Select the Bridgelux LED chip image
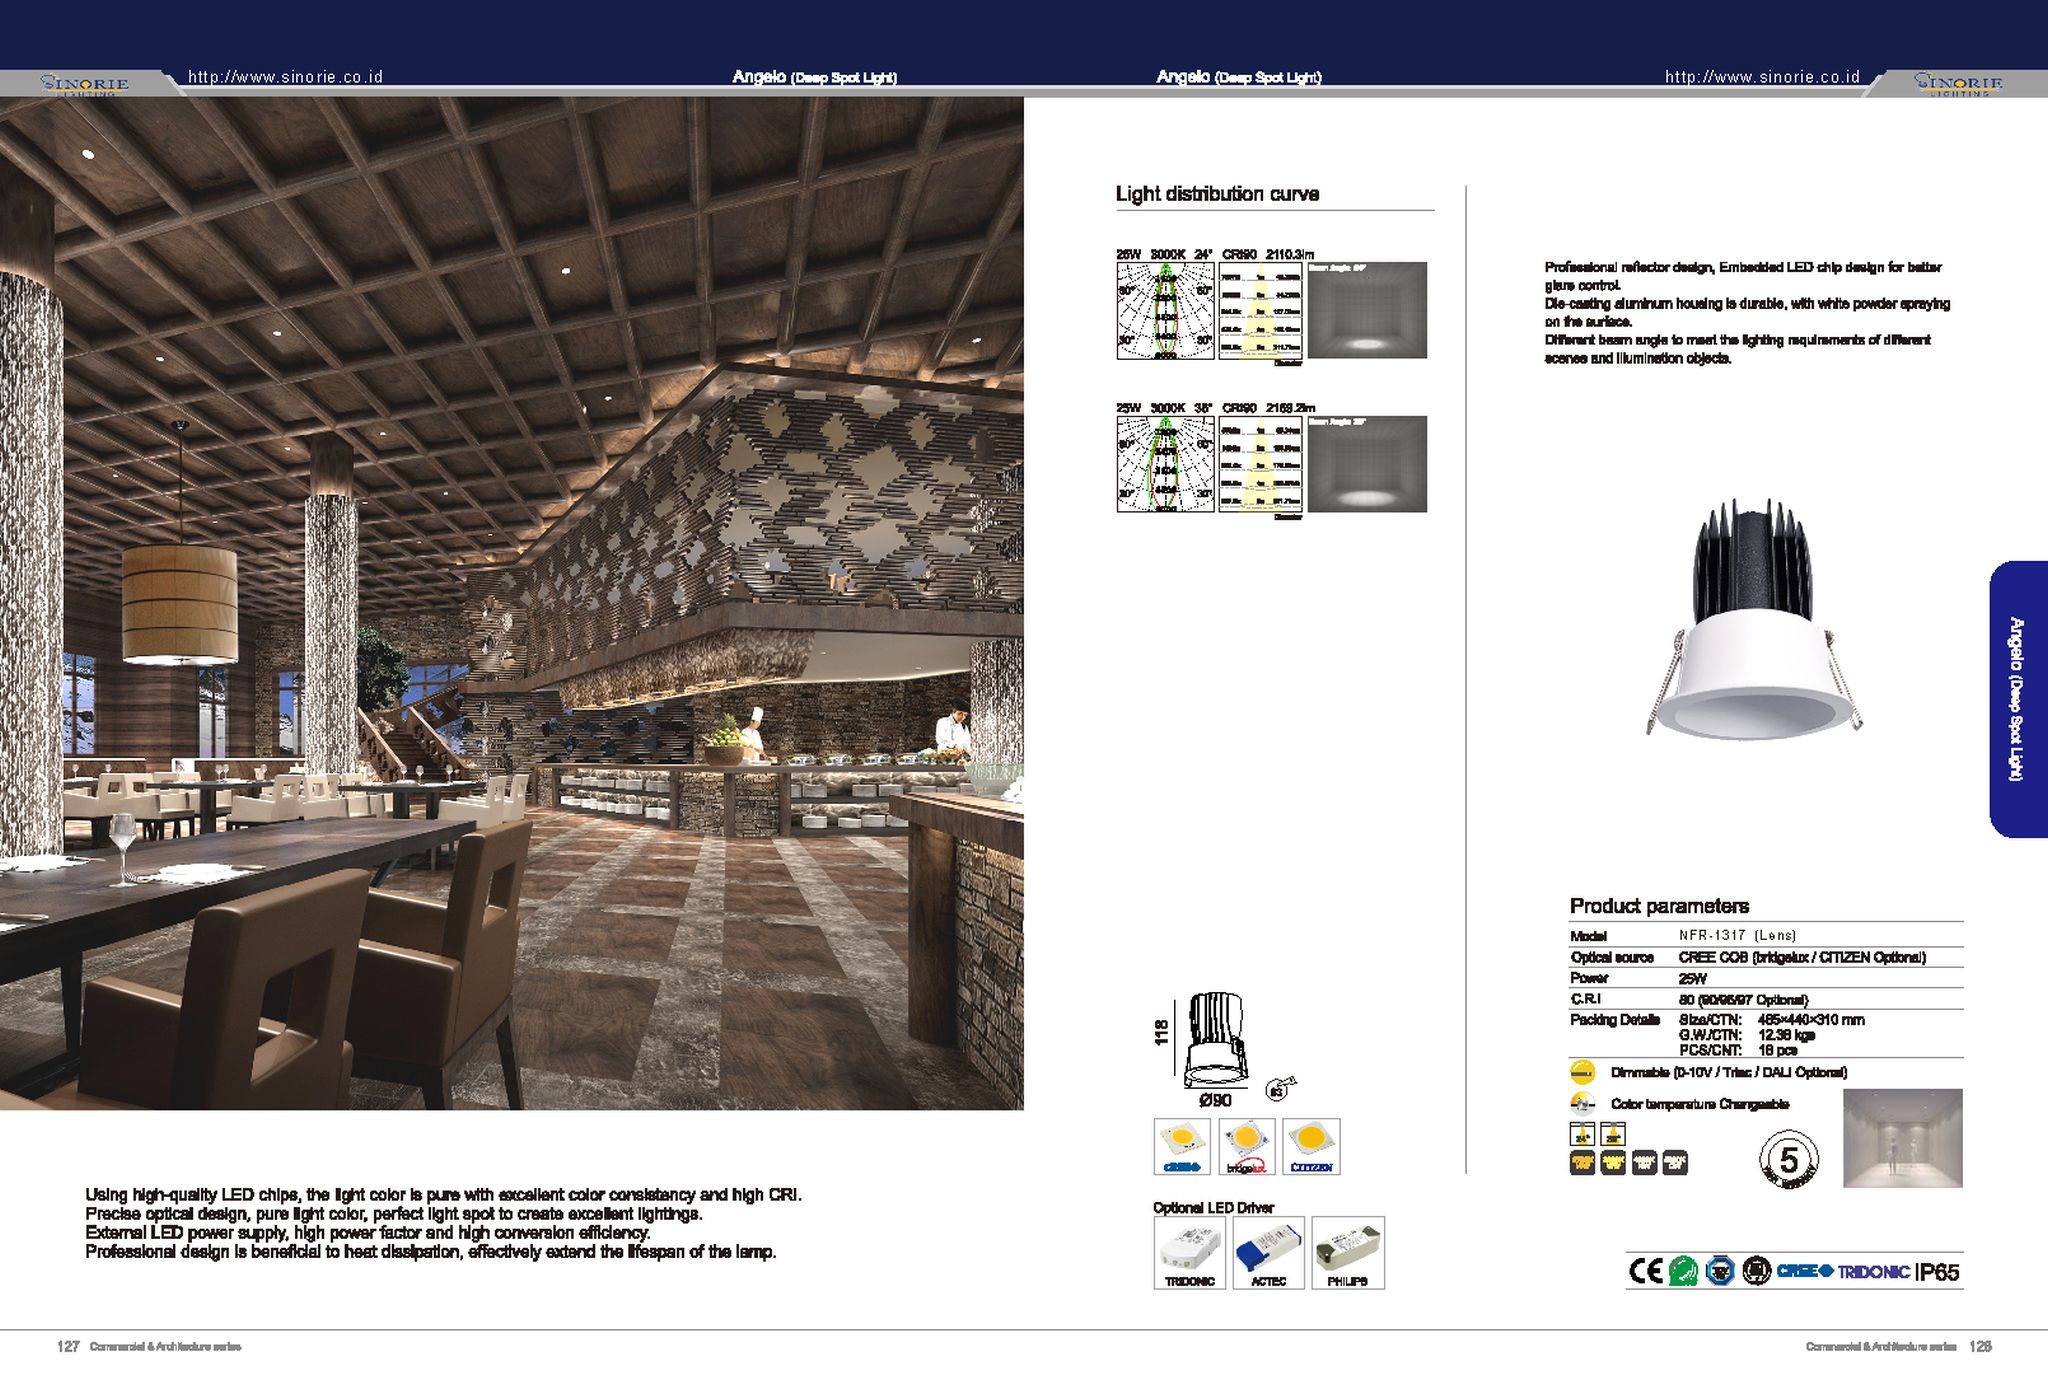The width and height of the screenshot is (2048, 1399). pyautogui.click(x=1247, y=1146)
